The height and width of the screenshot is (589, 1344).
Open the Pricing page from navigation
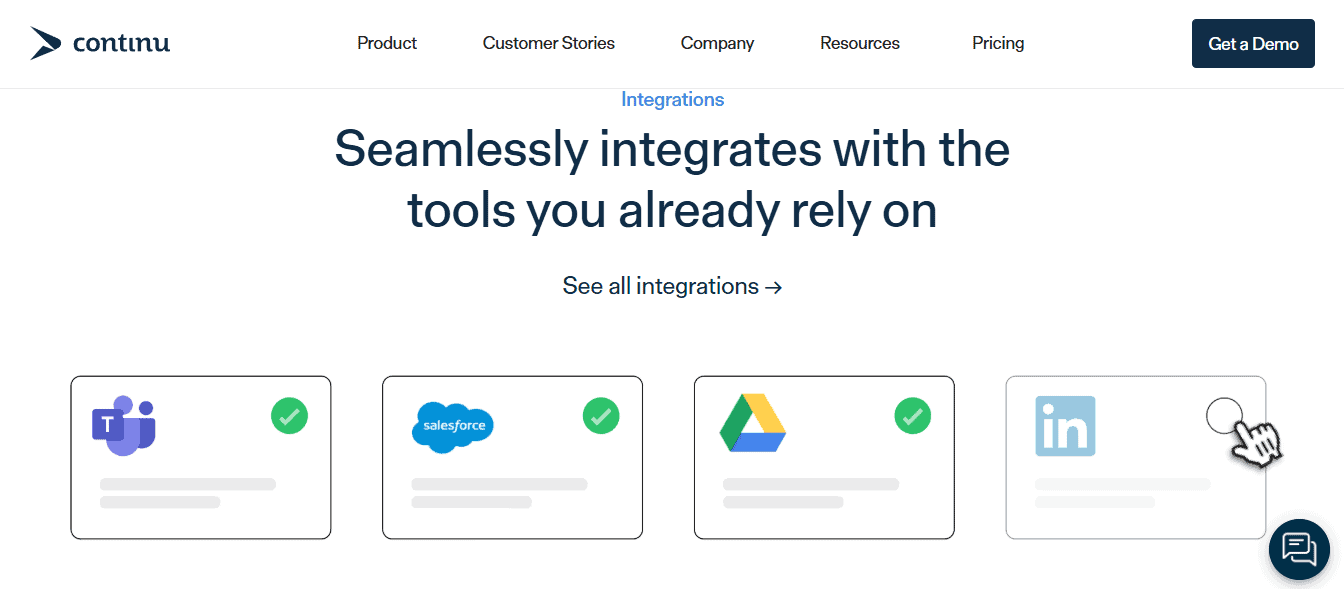pyautogui.click(x=998, y=43)
